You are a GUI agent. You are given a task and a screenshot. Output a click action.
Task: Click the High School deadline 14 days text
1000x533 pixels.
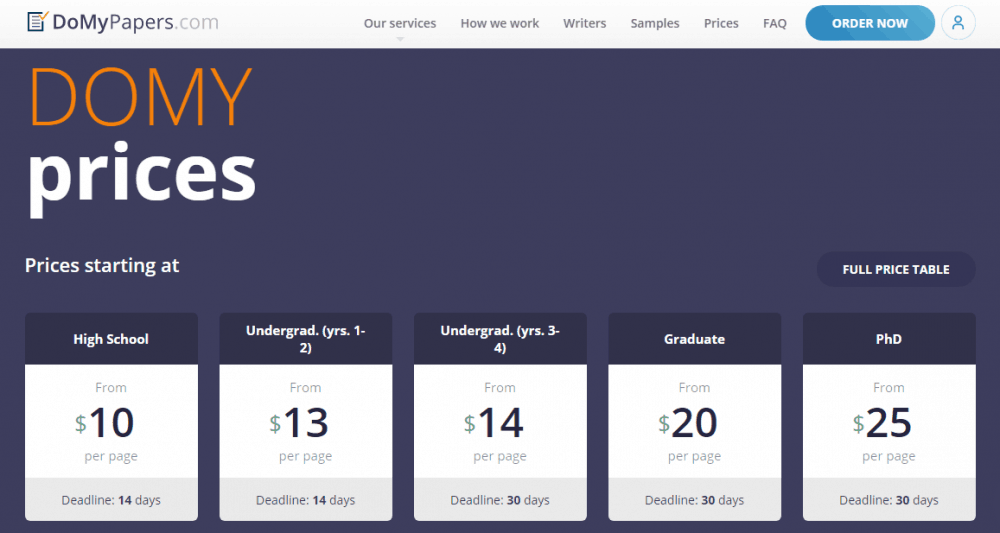(111, 500)
